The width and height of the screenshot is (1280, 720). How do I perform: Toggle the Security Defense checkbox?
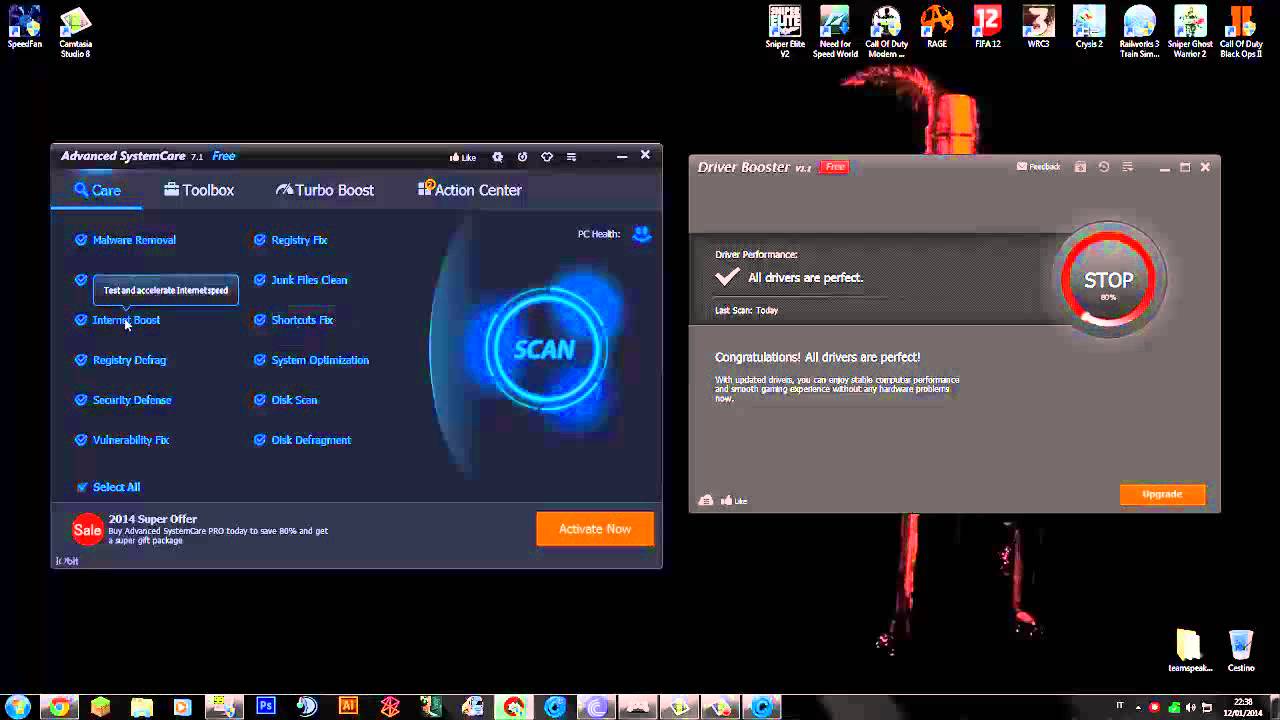point(81,400)
